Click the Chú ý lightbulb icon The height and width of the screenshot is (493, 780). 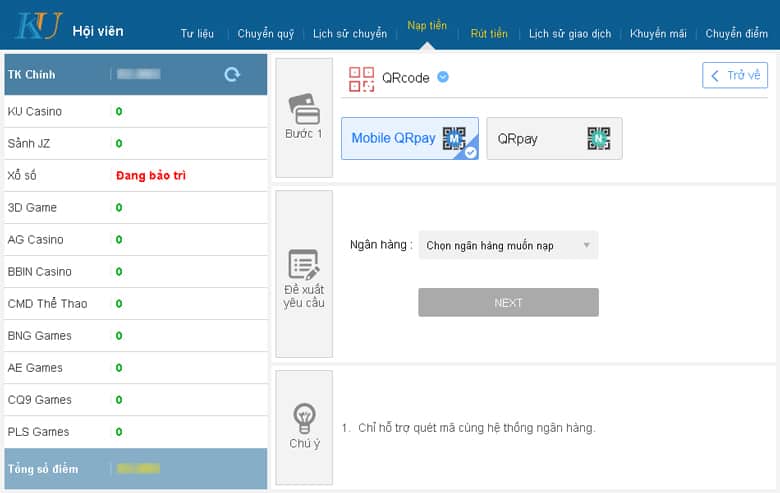tap(304, 418)
